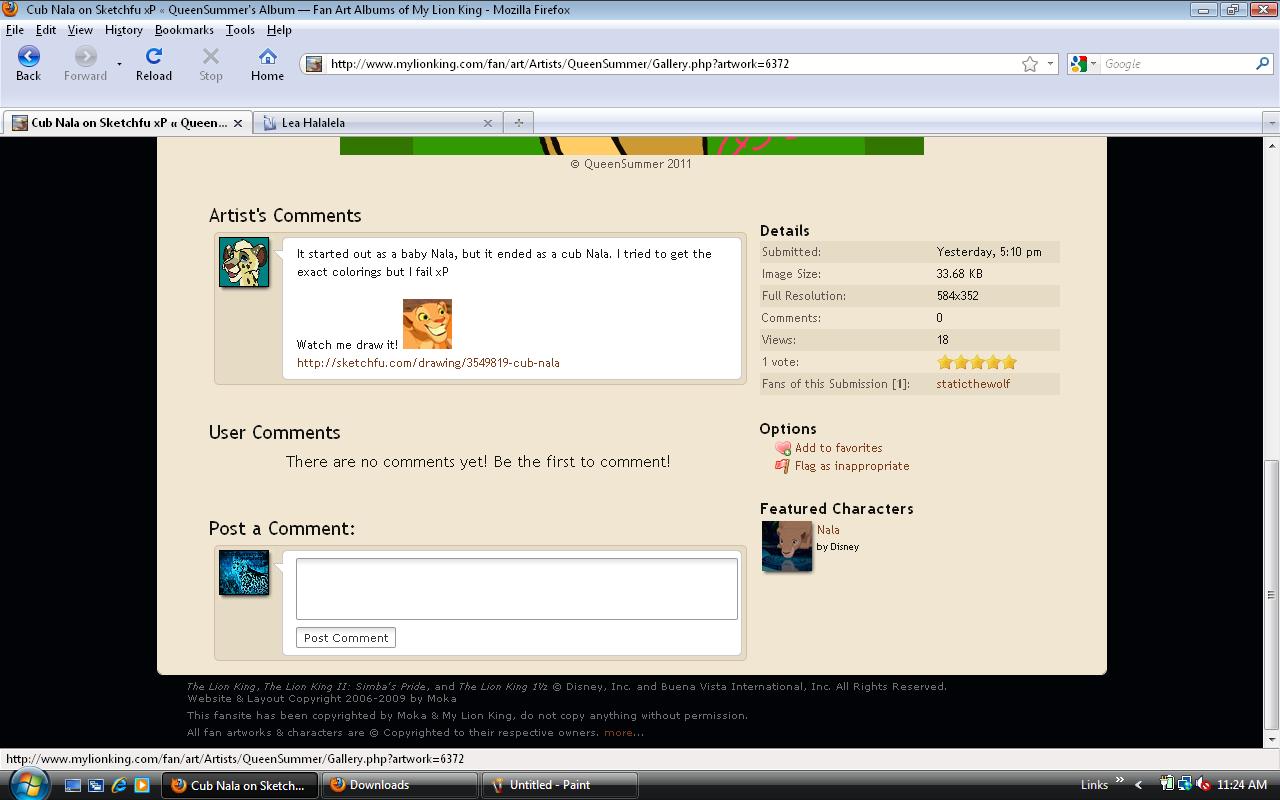The width and height of the screenshot is (1280, 800).
Task: Click the Add to favorites heart icon
Action: pos(783,448)
